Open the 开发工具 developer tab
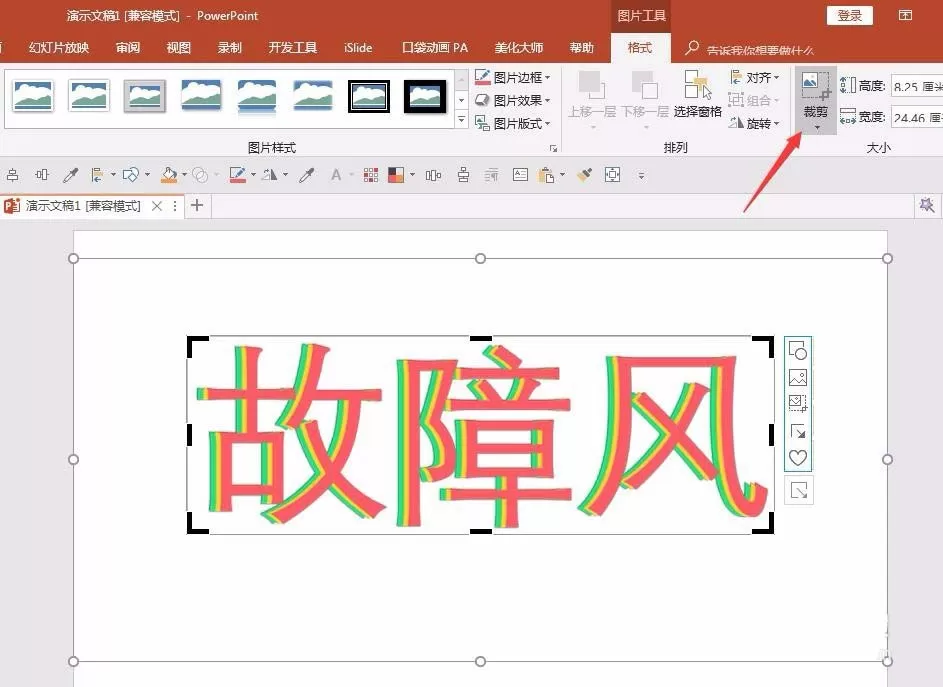This screenshot has width=943, height=687. (293, 48)
